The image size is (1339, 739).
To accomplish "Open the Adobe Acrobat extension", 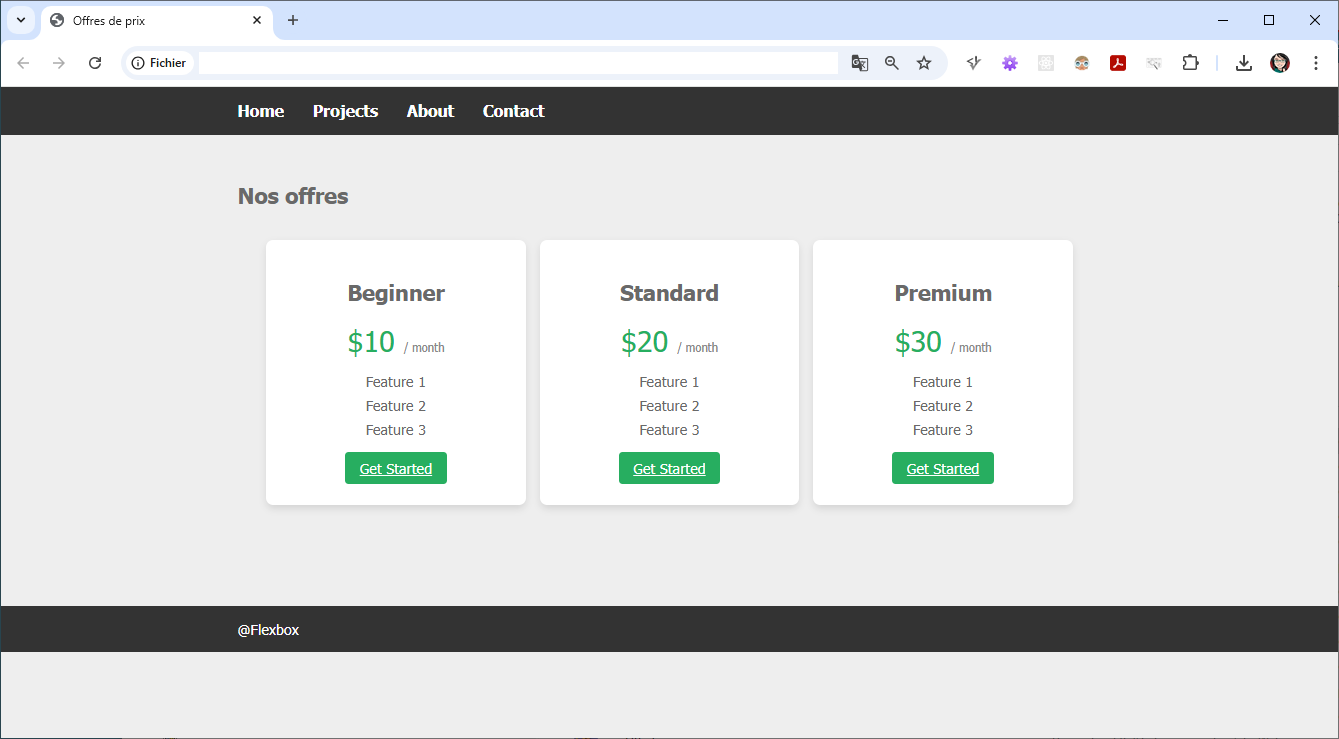I will [x=1118, y=63].
